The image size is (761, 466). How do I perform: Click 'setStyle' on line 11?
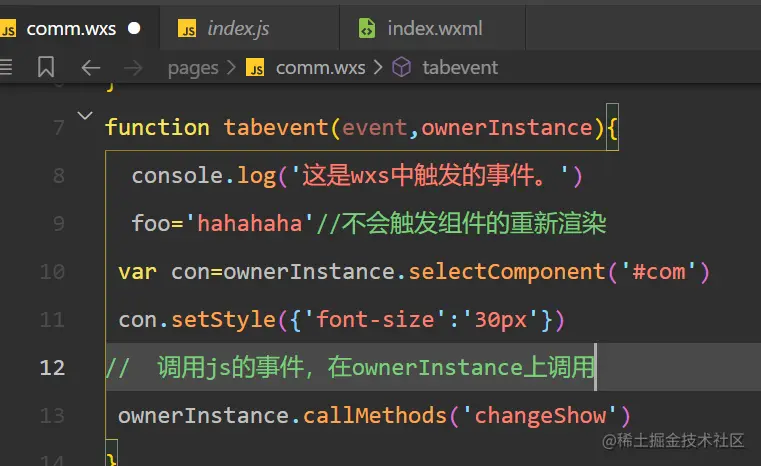coord(224,320)
